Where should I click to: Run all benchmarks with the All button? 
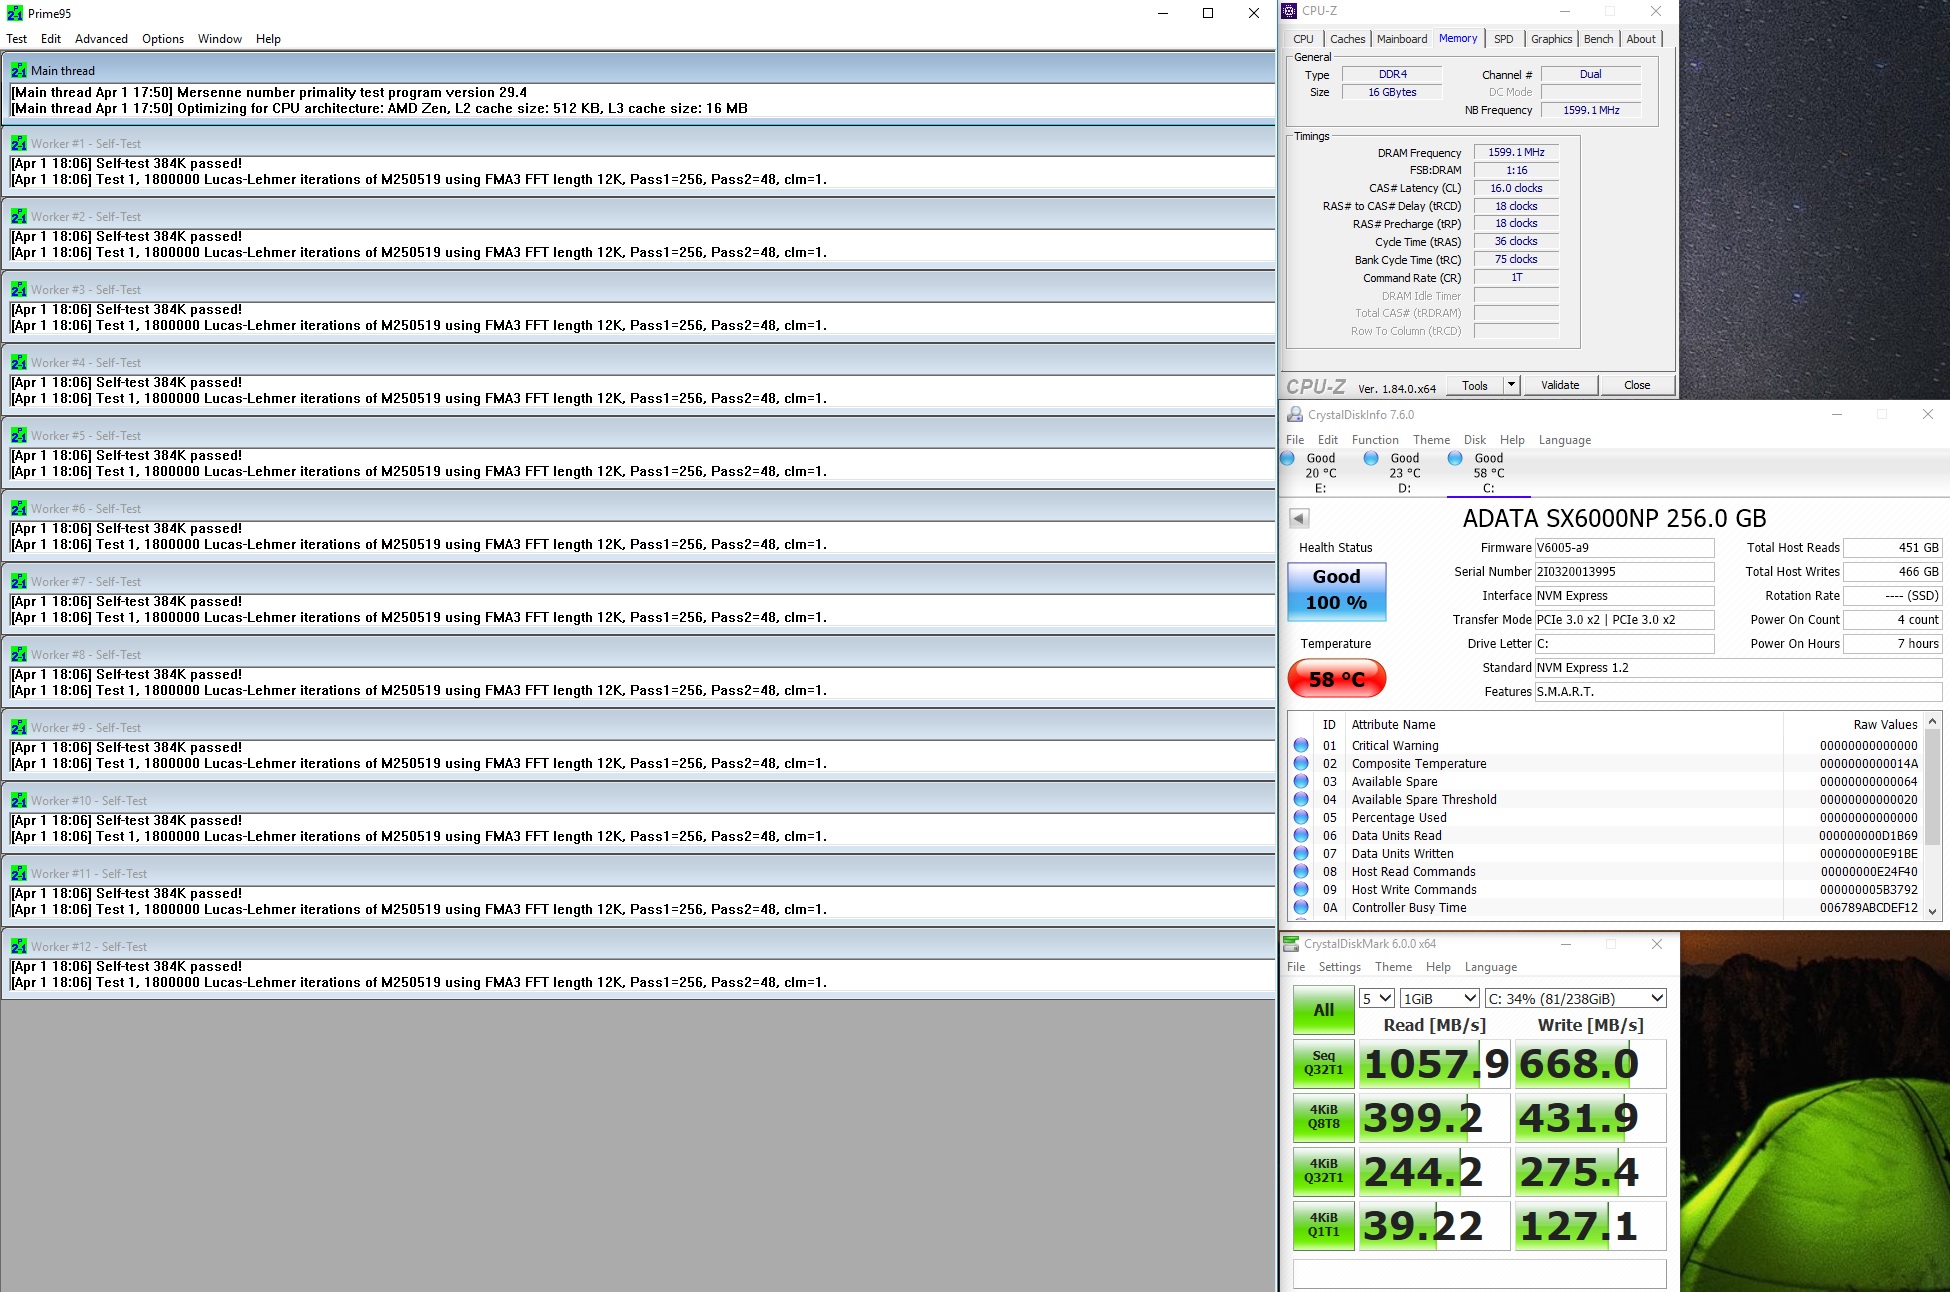pos(1324,1010)
